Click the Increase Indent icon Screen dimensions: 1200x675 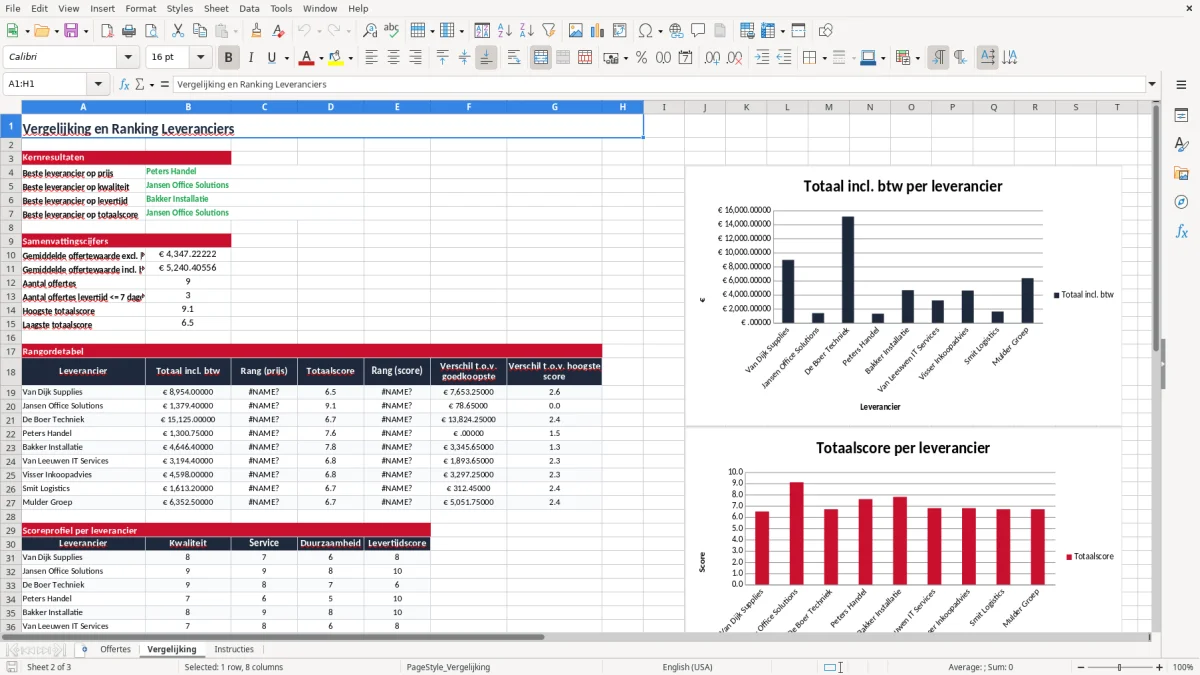(x=763, y=58)
